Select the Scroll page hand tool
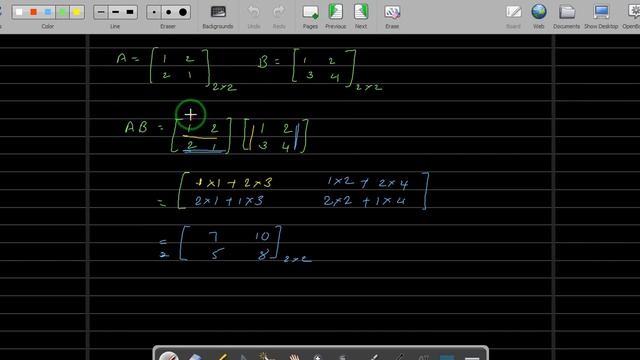Image resolution: width=640 pixels, height=360 pixels. tap(293, 356)
